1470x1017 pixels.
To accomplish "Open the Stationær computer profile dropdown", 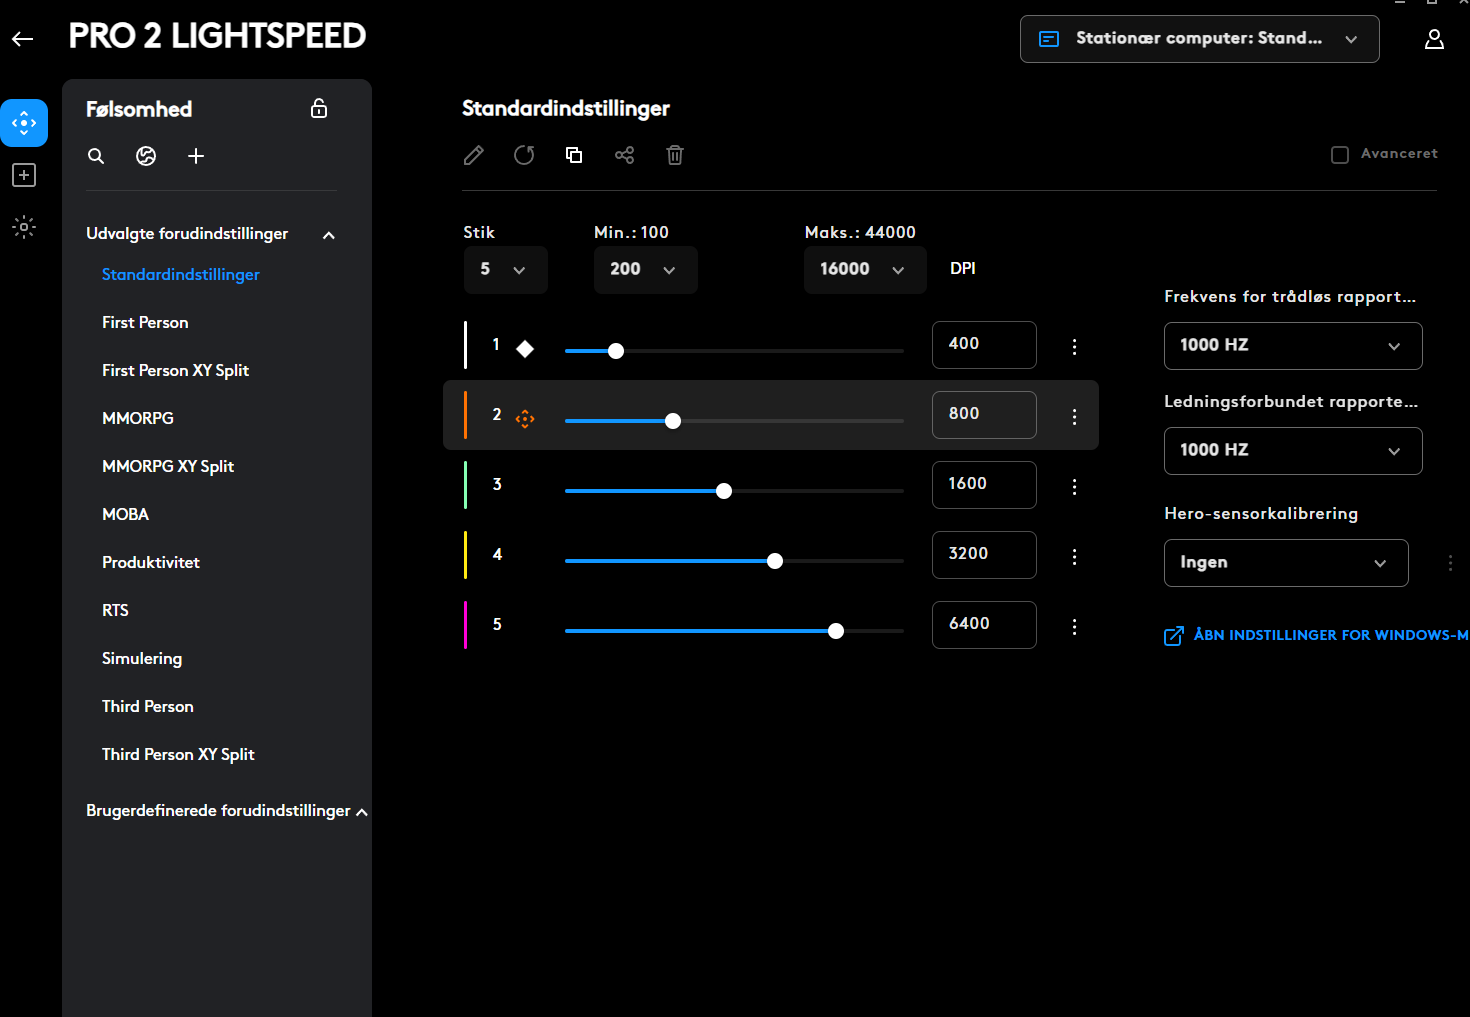I will click(1200, 39).
